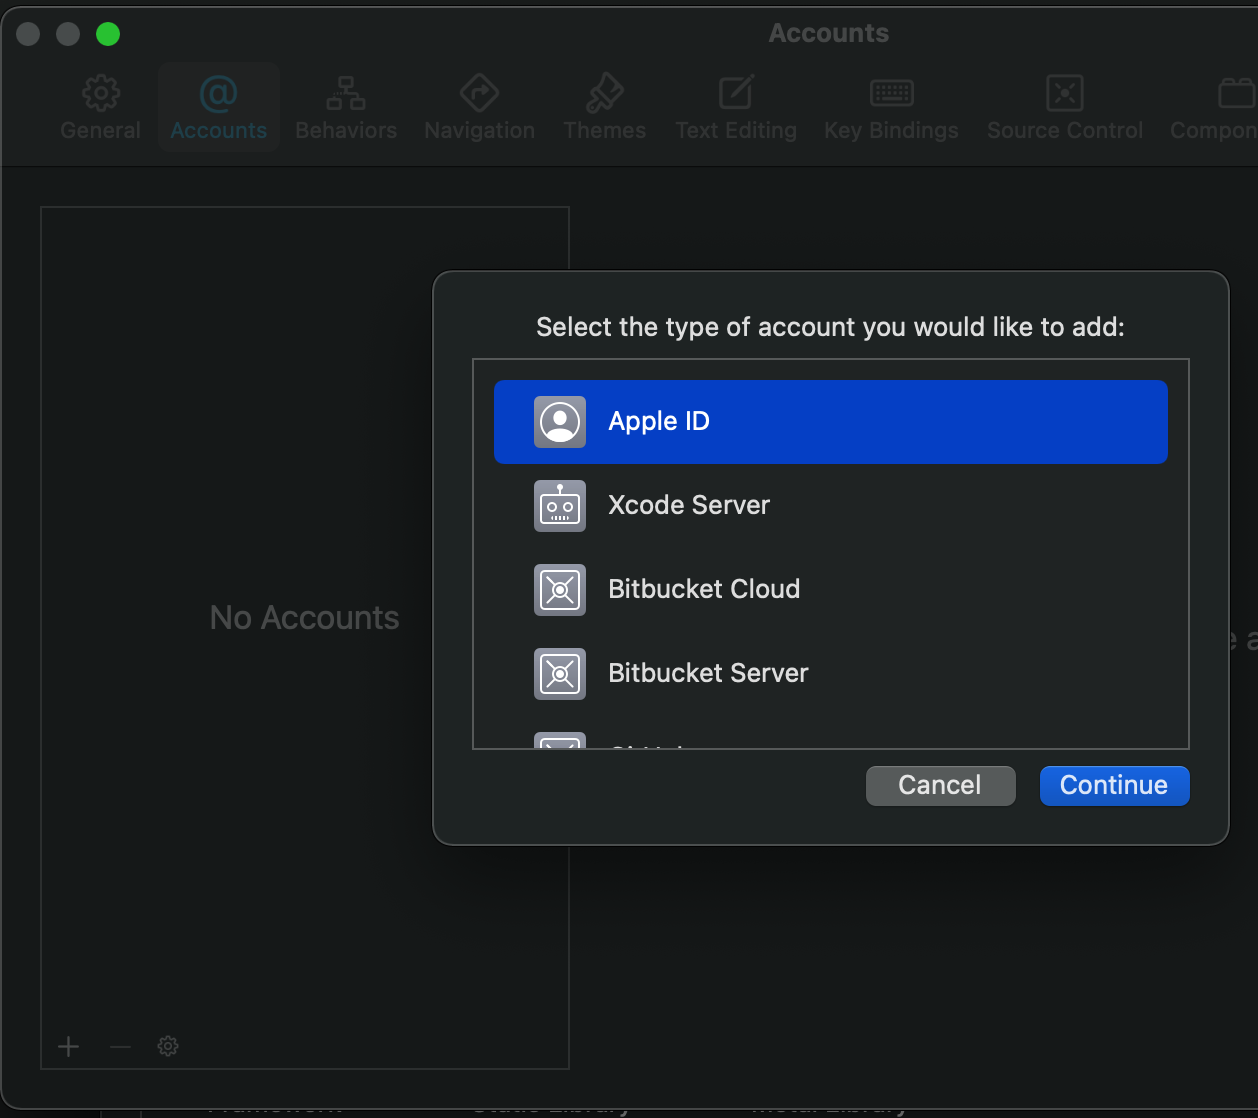Switch to the Navigation preferences tab
The image size is (1258, 1118).
[x=479, y=108]
